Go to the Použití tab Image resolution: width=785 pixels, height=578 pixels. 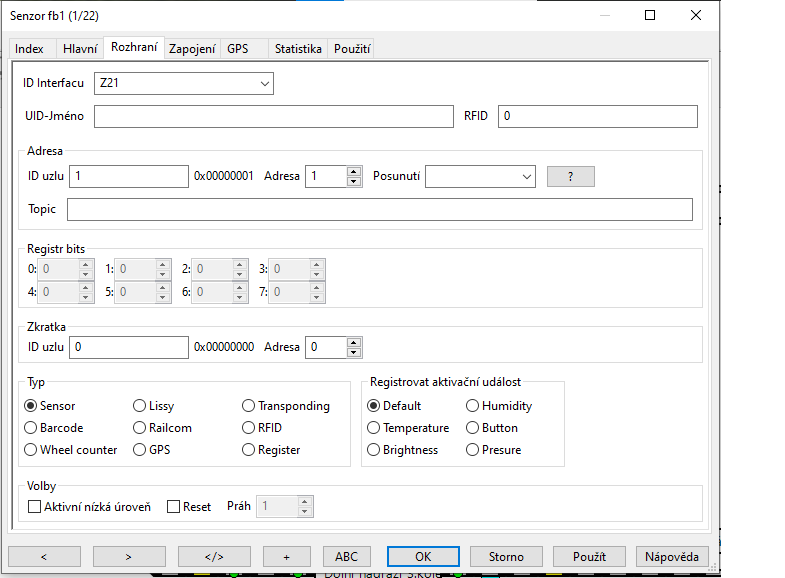coord(352,49)
